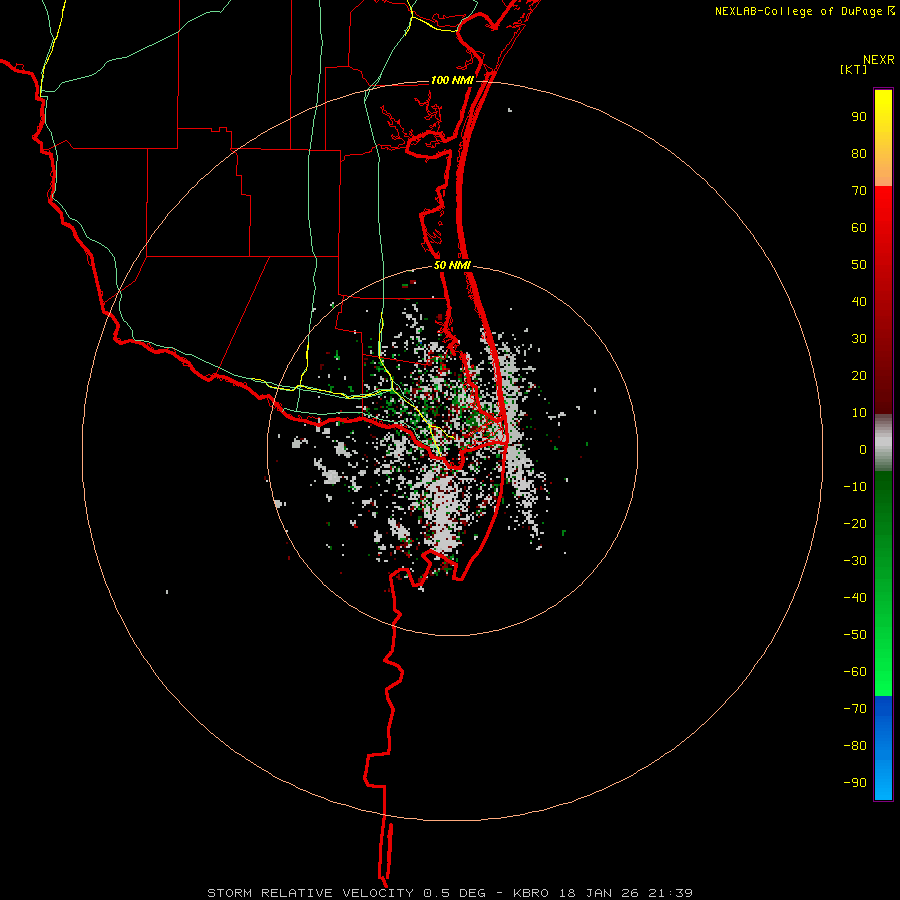Click the -90 value on velocity scale

(855, 783)
